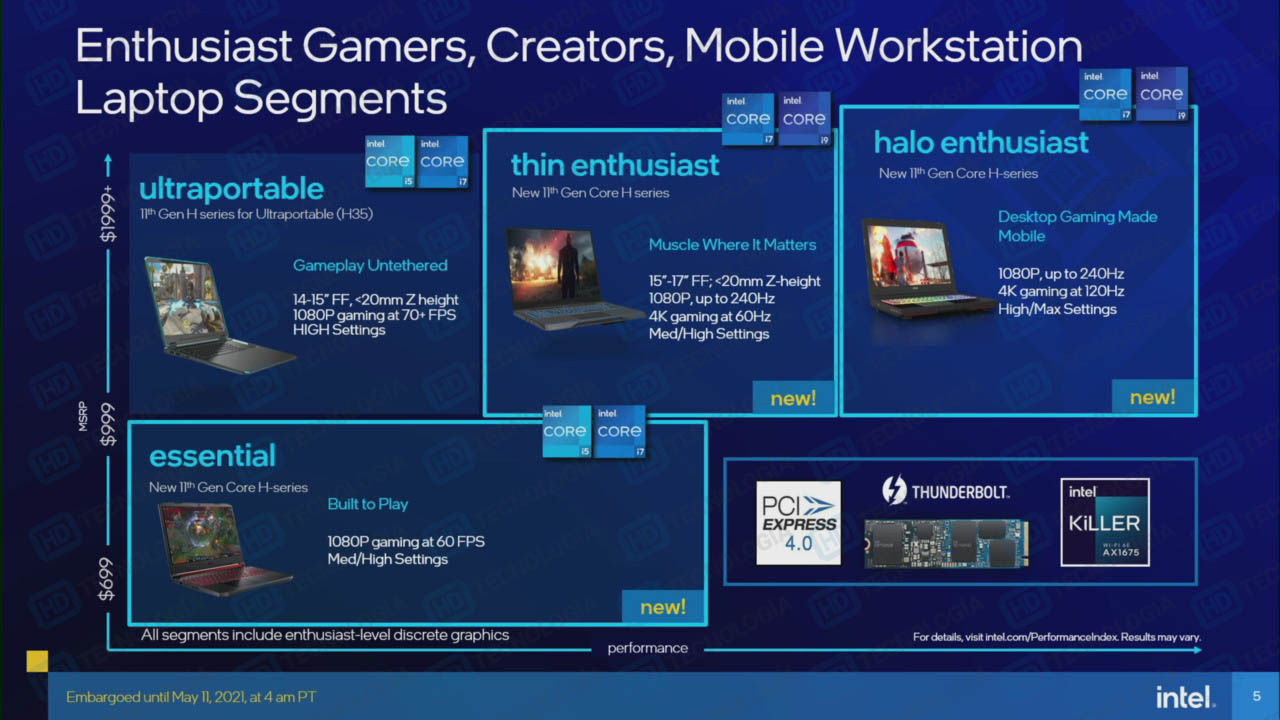Click the Thunderbolt logo
This screenshot has height=720, width=1280.
[946, 491]
